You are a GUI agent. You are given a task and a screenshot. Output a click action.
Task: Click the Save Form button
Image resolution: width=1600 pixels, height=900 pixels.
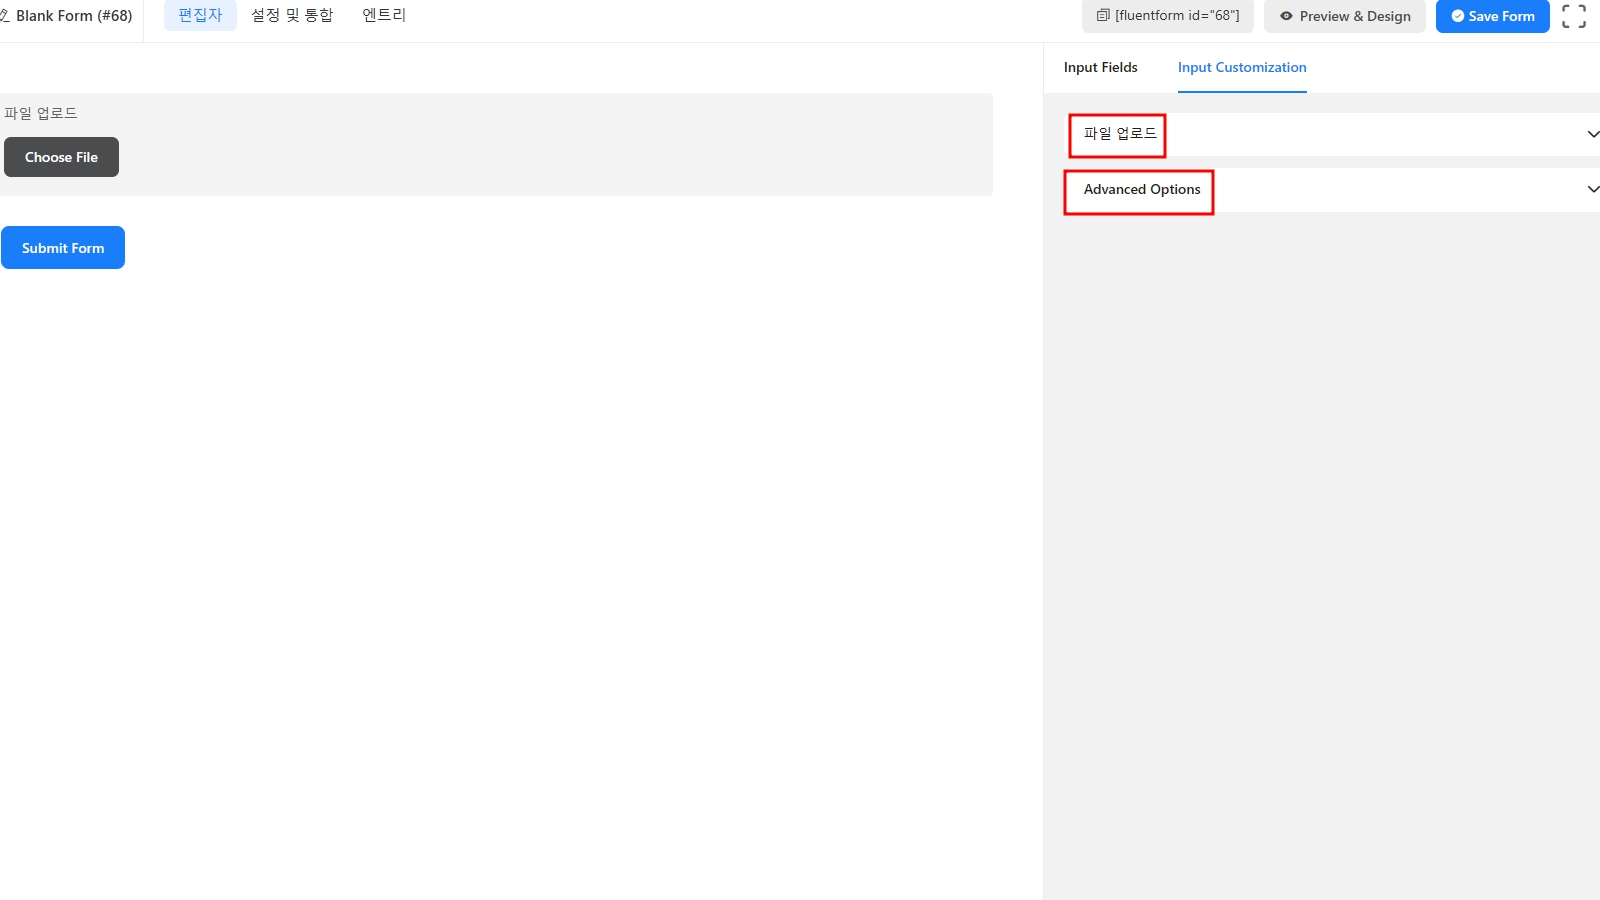pos(1492,16)
